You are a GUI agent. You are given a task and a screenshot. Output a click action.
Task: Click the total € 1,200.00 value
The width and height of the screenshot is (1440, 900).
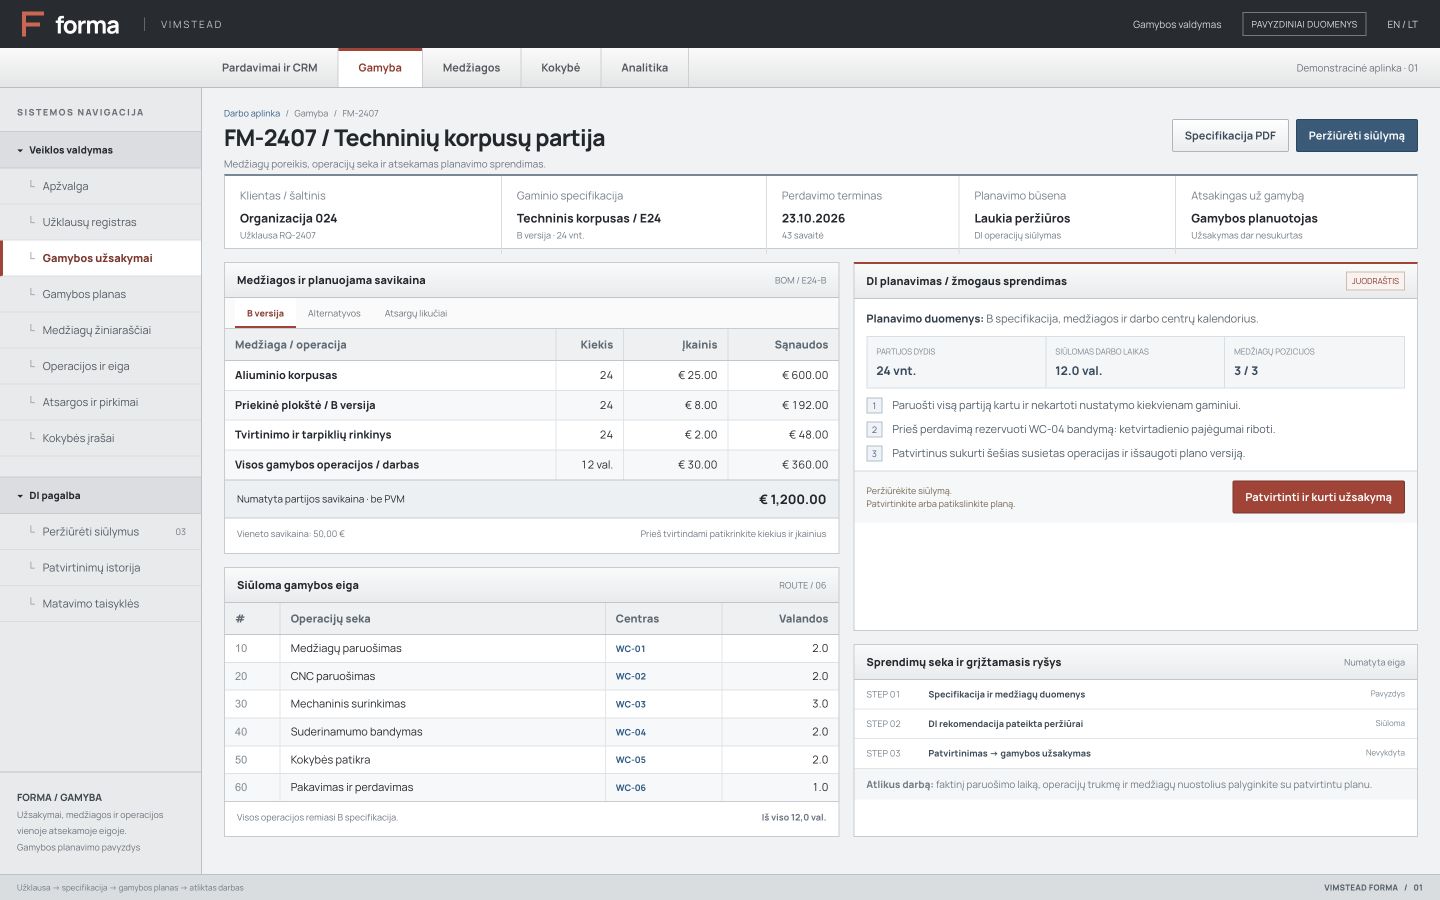792,499
